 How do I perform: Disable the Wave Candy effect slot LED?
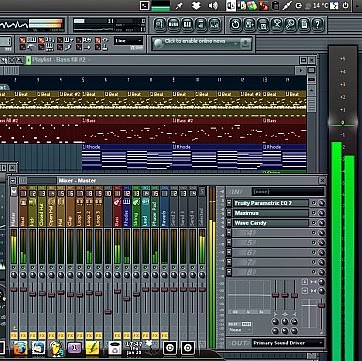313,223
